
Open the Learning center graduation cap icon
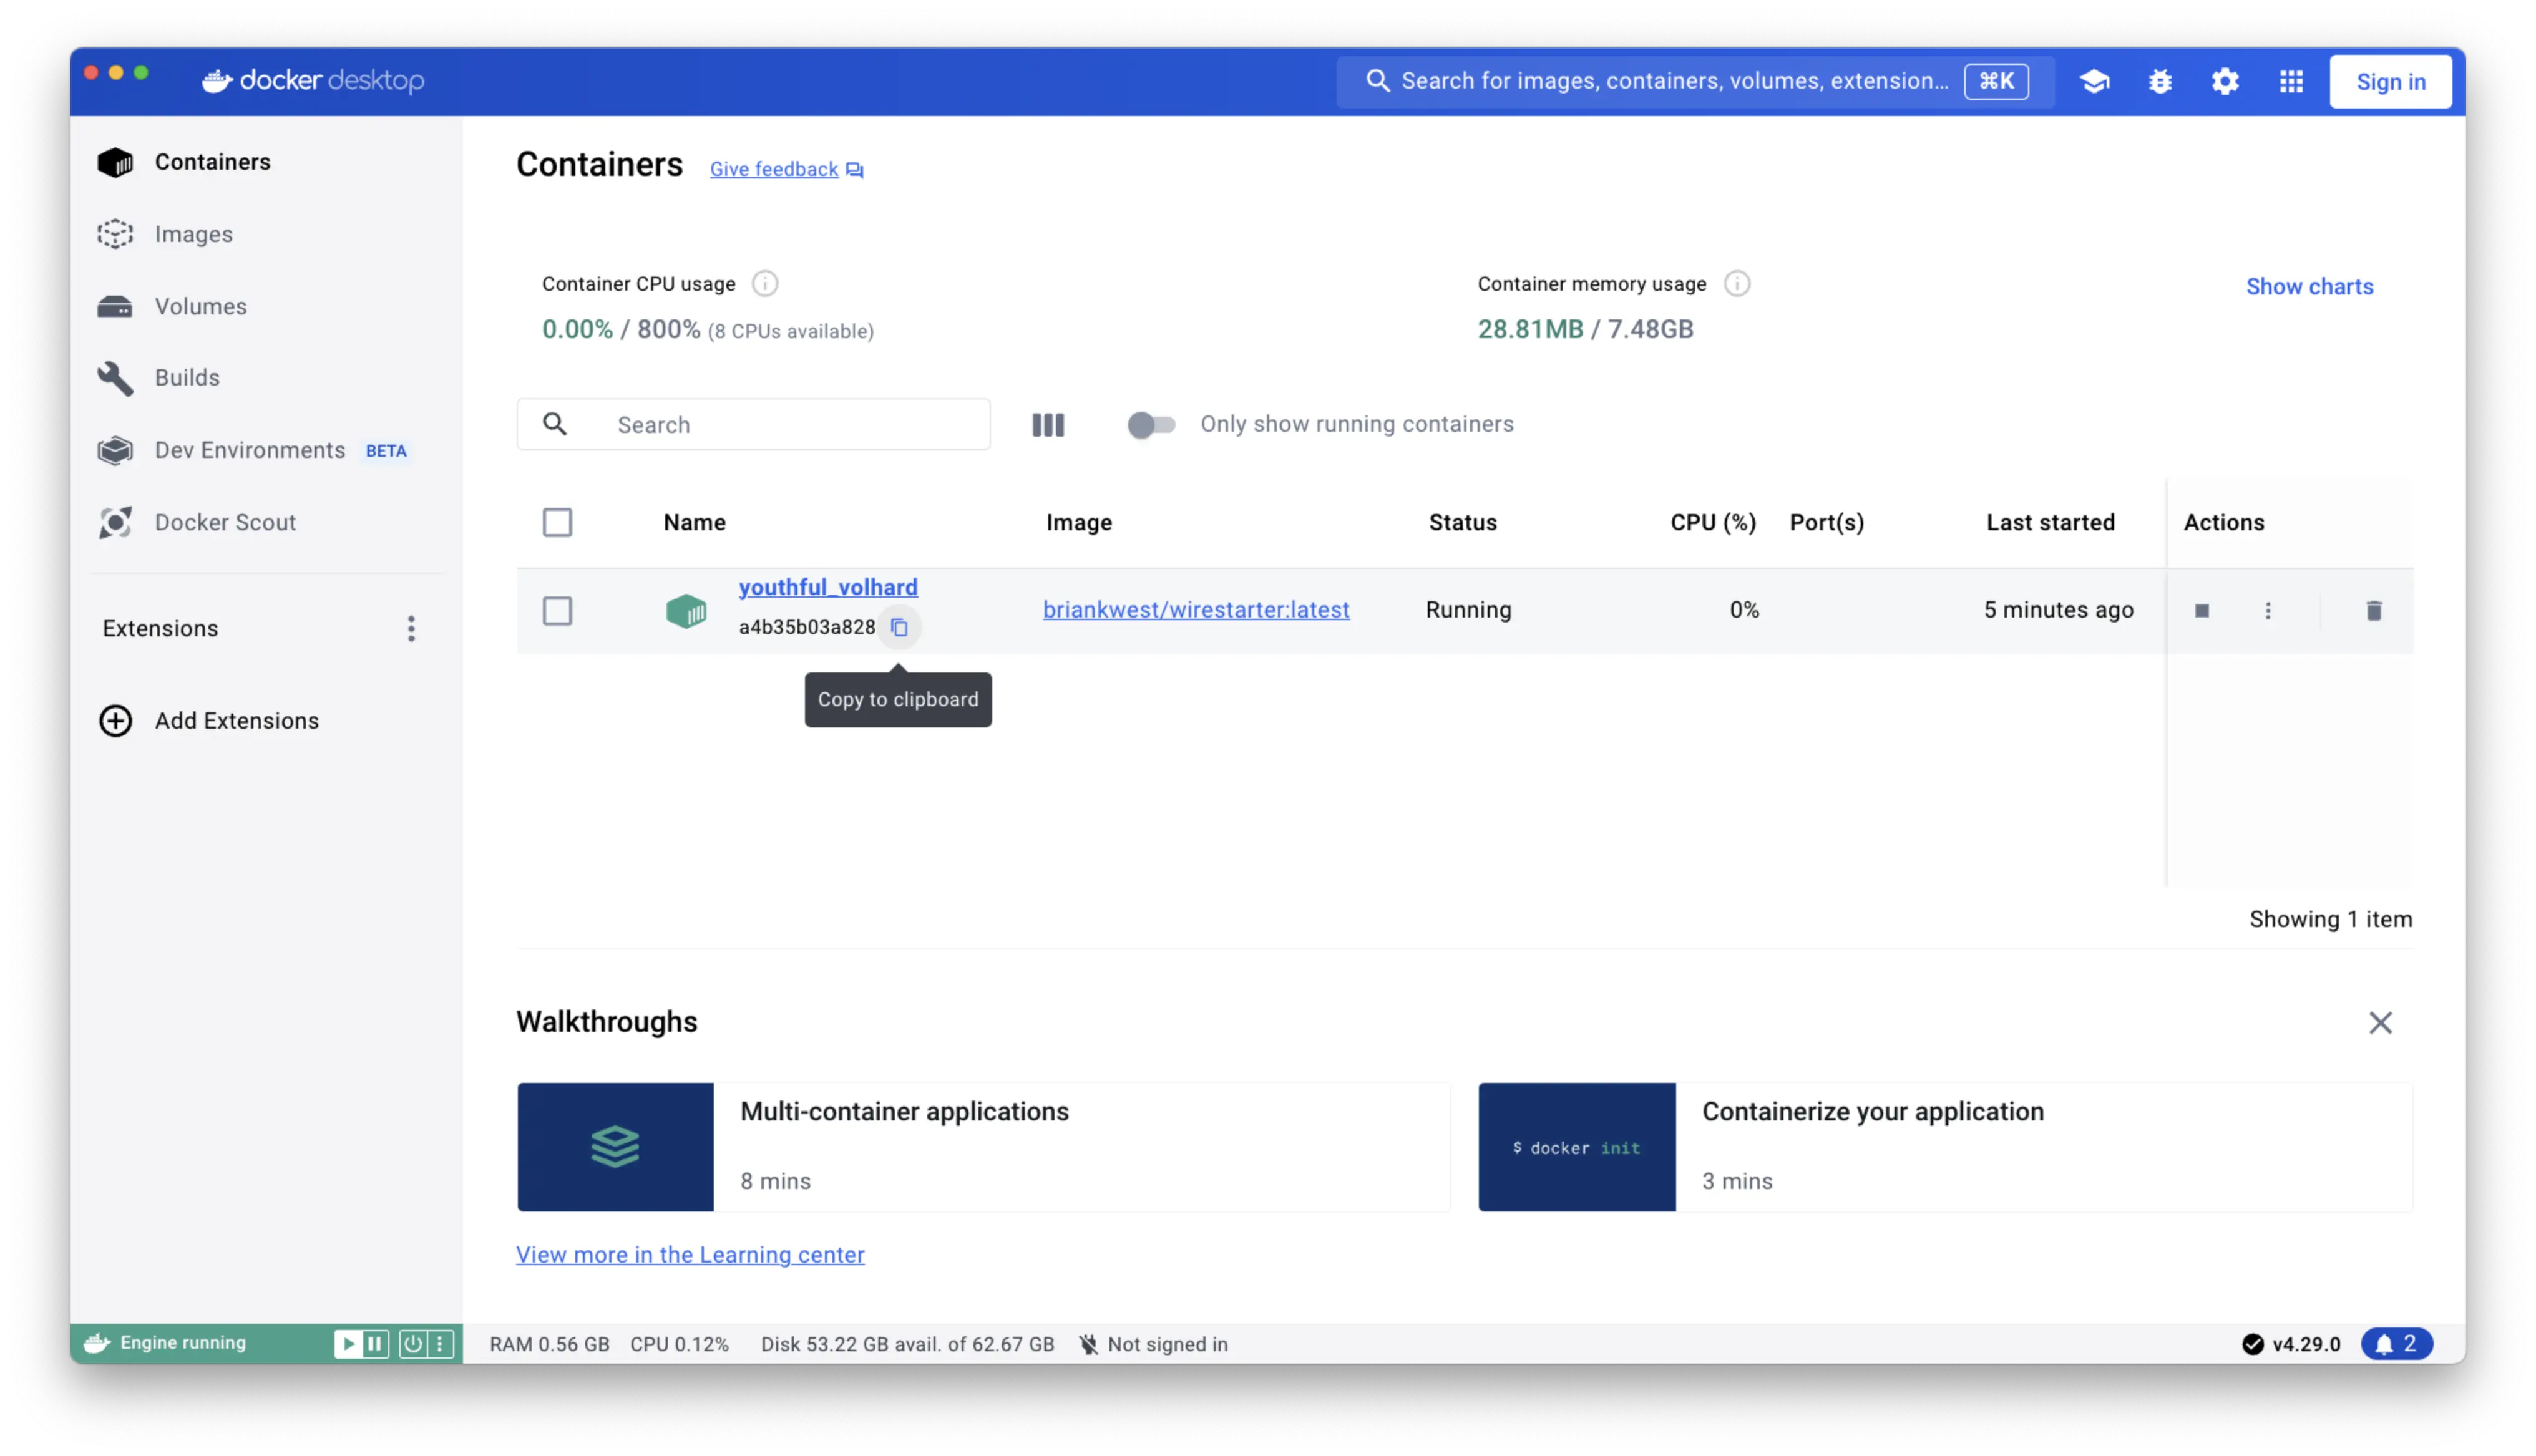(2095, 81)
